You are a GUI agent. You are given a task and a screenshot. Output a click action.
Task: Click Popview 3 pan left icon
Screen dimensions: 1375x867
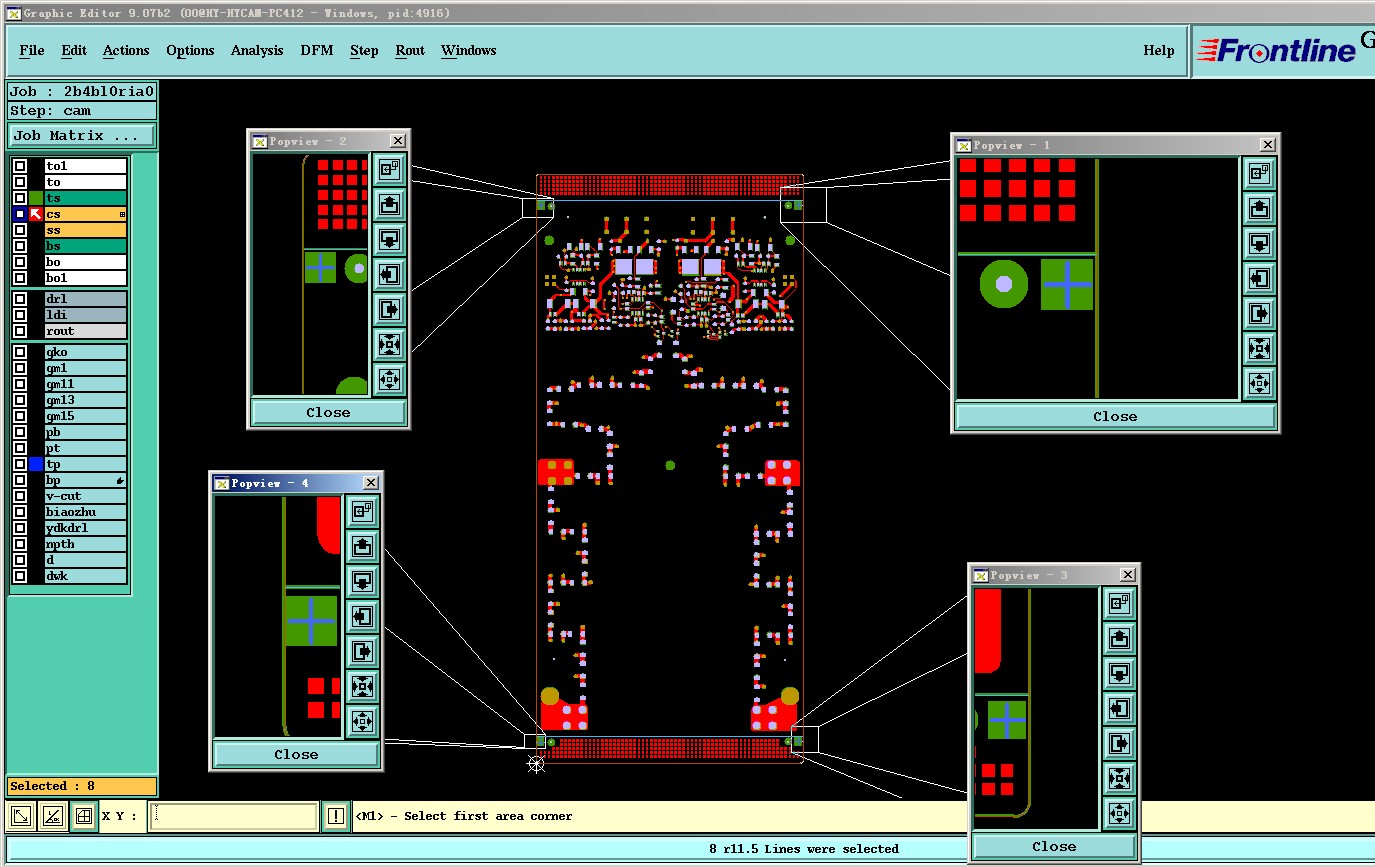(1119, 709)
